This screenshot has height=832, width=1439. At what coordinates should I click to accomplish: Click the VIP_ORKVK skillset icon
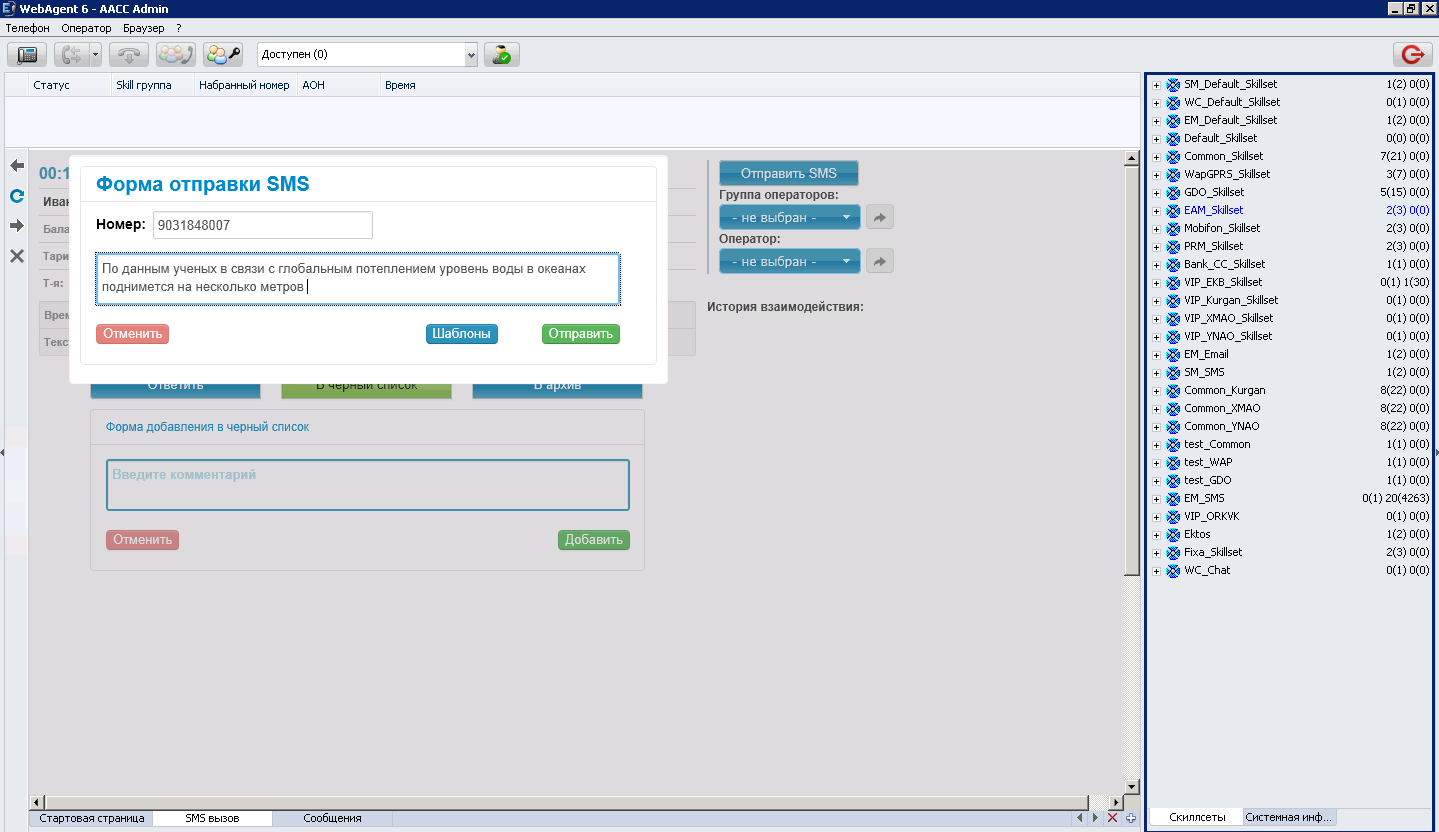(x=1173, y=516)
